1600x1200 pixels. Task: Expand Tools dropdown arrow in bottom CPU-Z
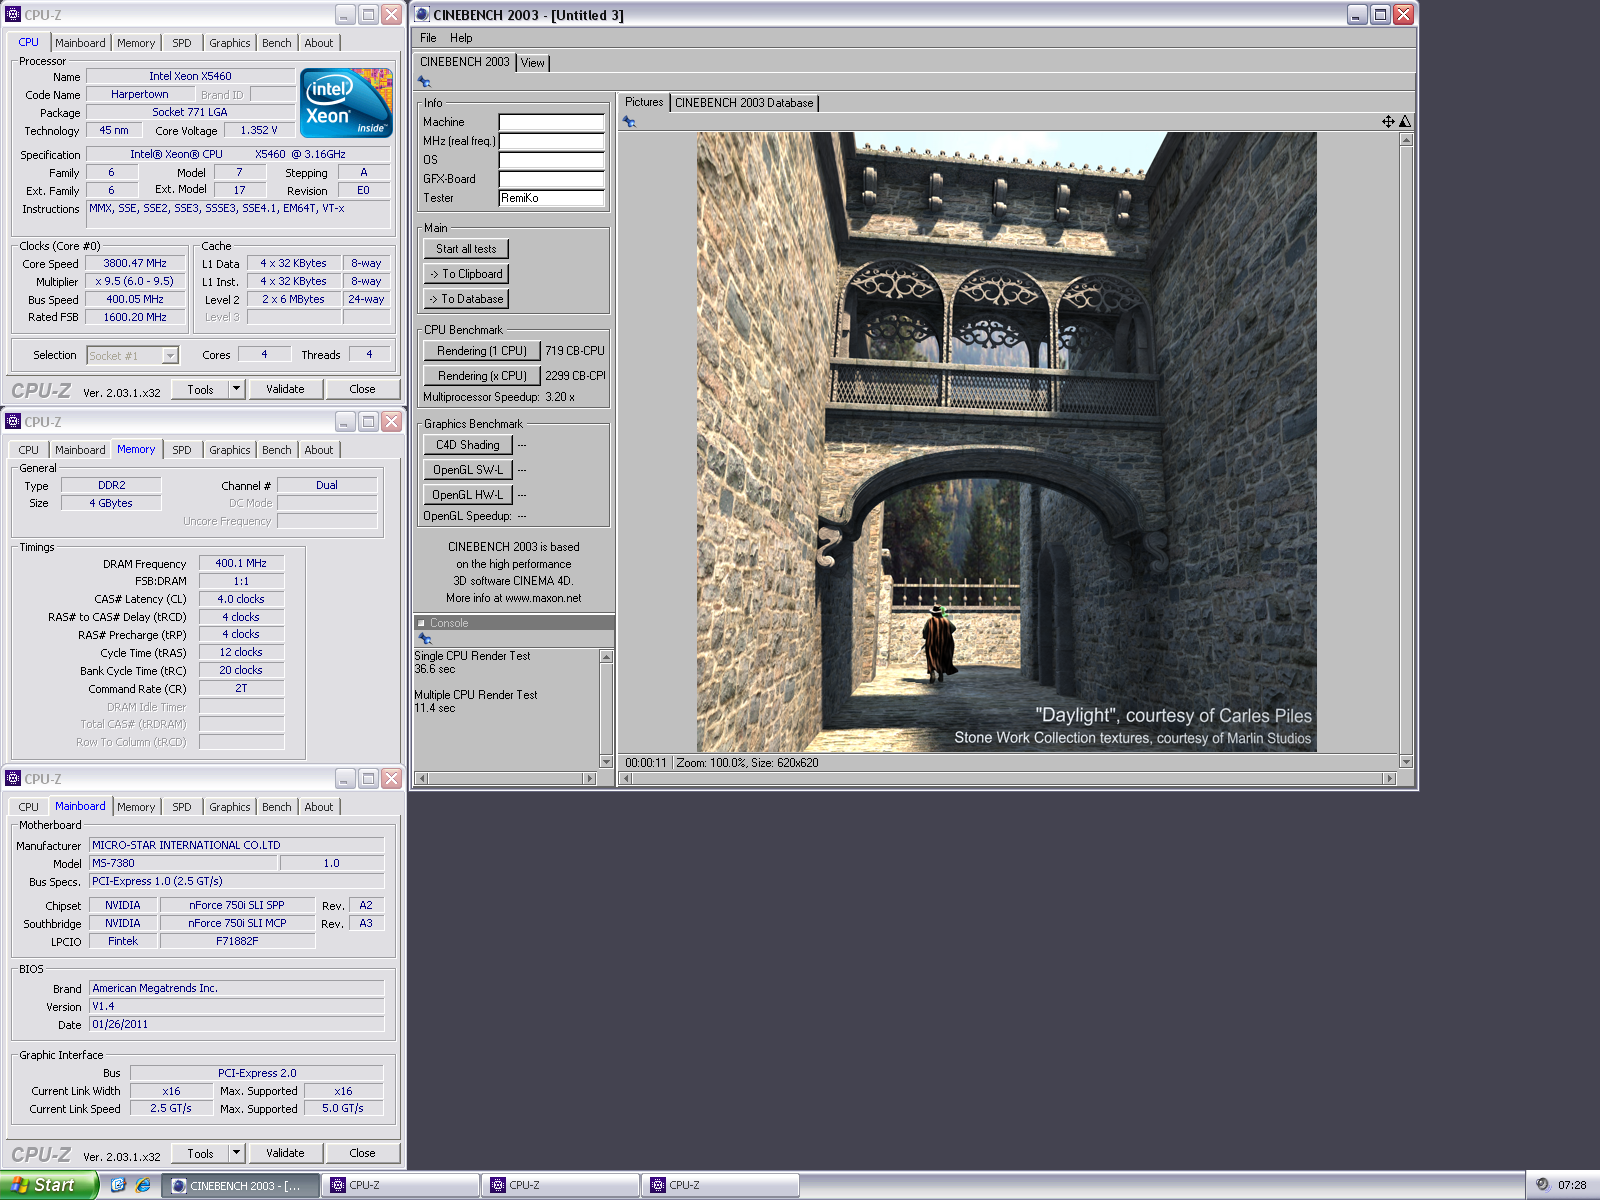point(237,1153)
